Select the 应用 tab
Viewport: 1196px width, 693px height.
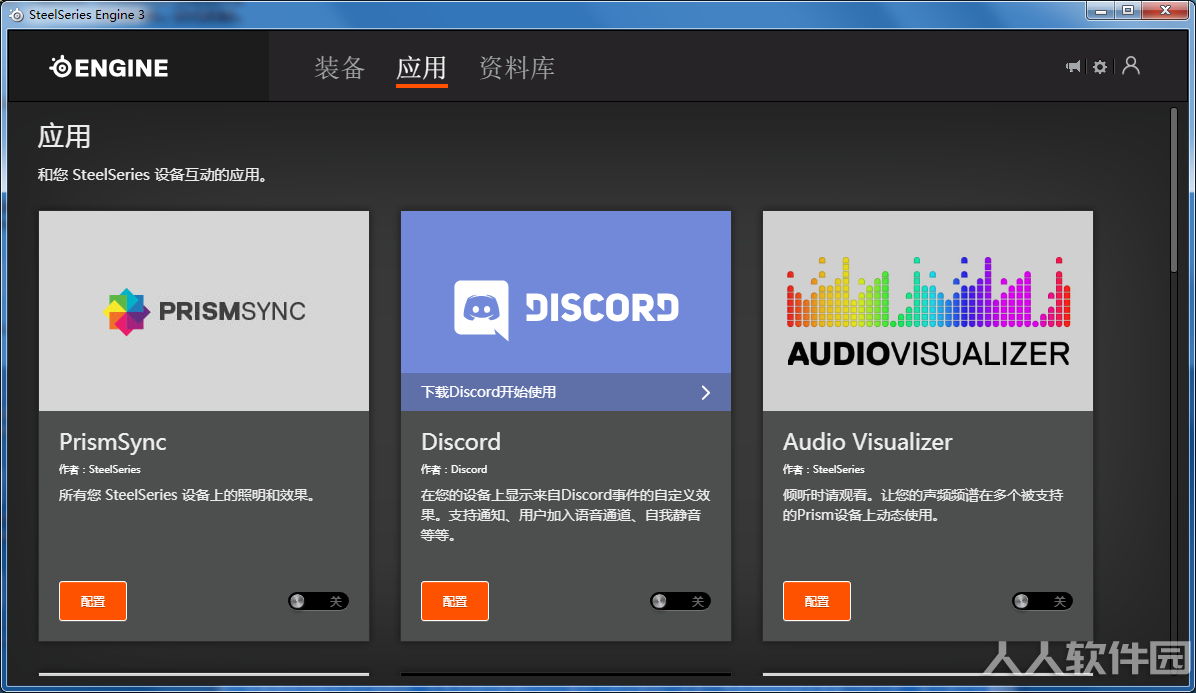(421, 68)
